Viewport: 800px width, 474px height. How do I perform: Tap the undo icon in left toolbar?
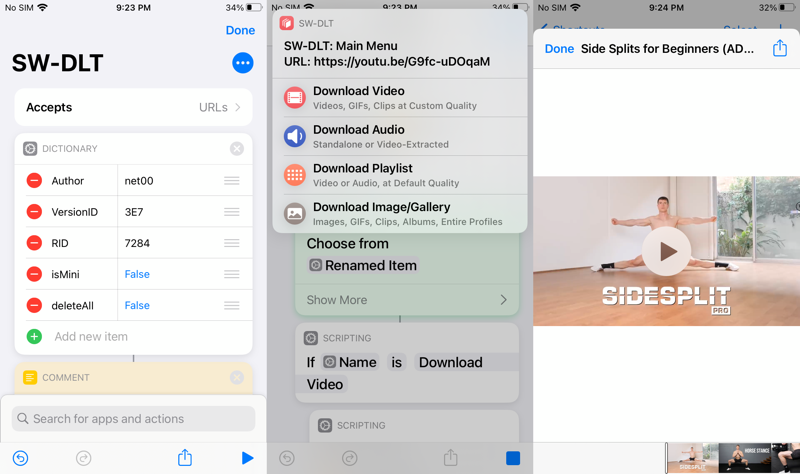(x=20, y=458)
